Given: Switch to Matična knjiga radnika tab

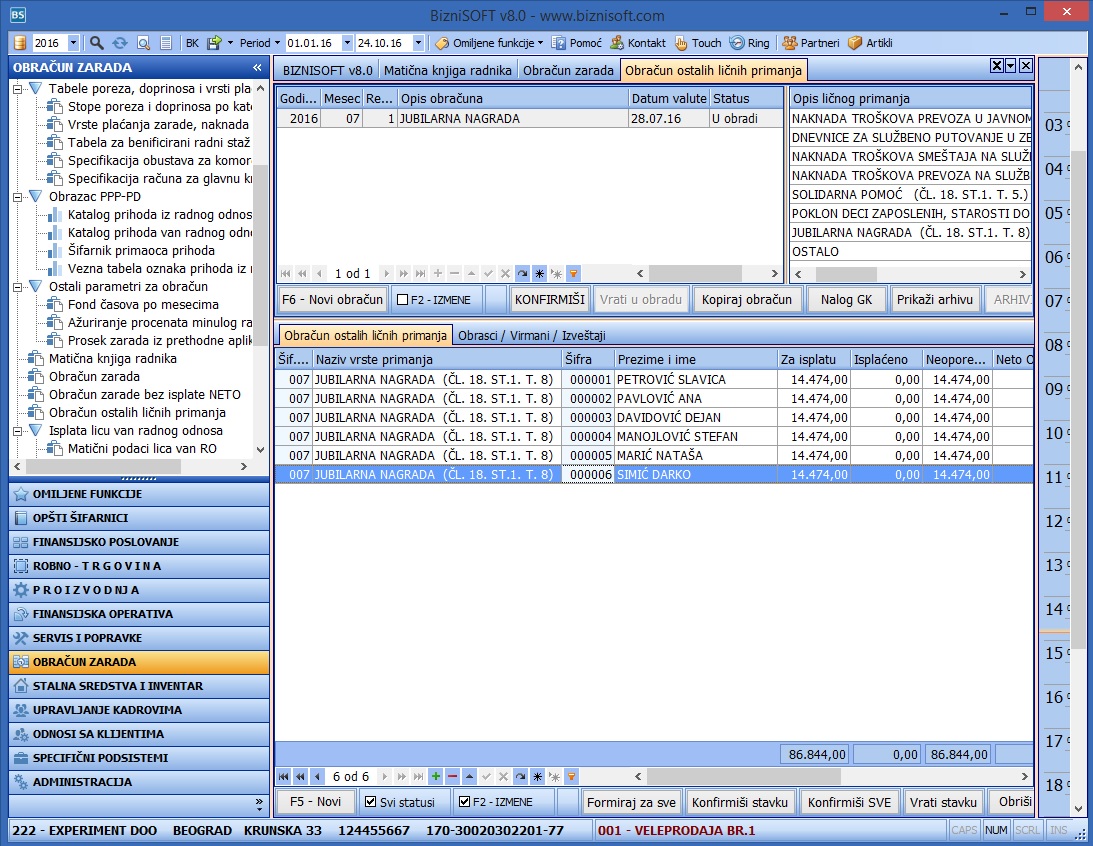Looking at the screenshot, I should [448, 70].
